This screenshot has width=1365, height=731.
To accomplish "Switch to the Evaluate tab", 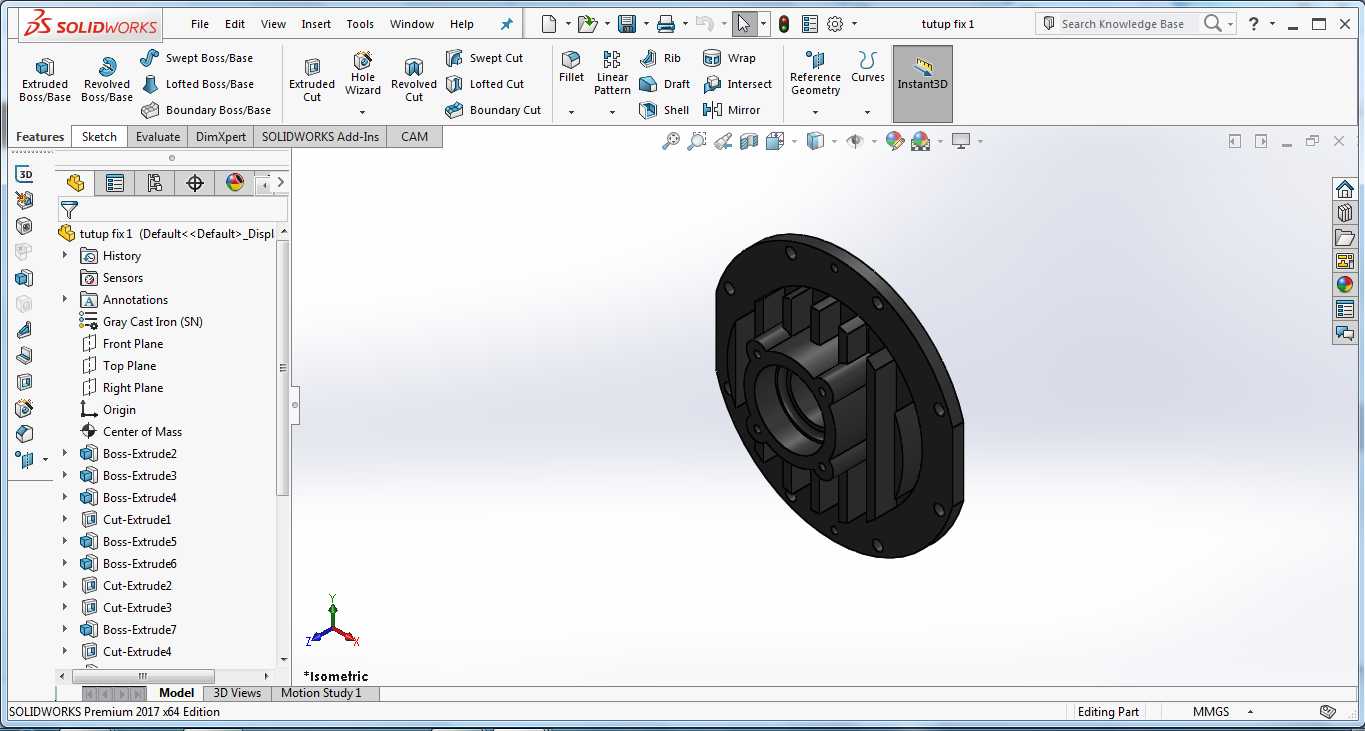I will (x=158, y=137).
